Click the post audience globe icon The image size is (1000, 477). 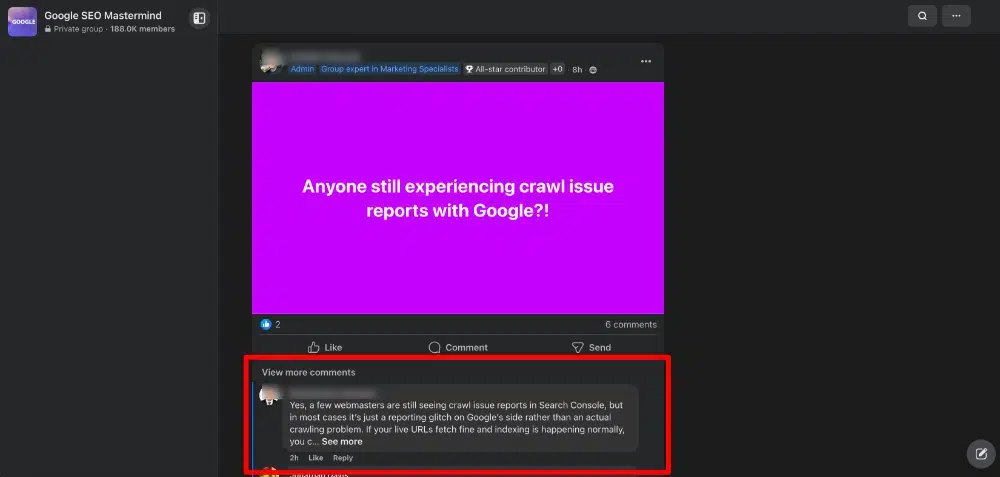click(x=593, y=70)
